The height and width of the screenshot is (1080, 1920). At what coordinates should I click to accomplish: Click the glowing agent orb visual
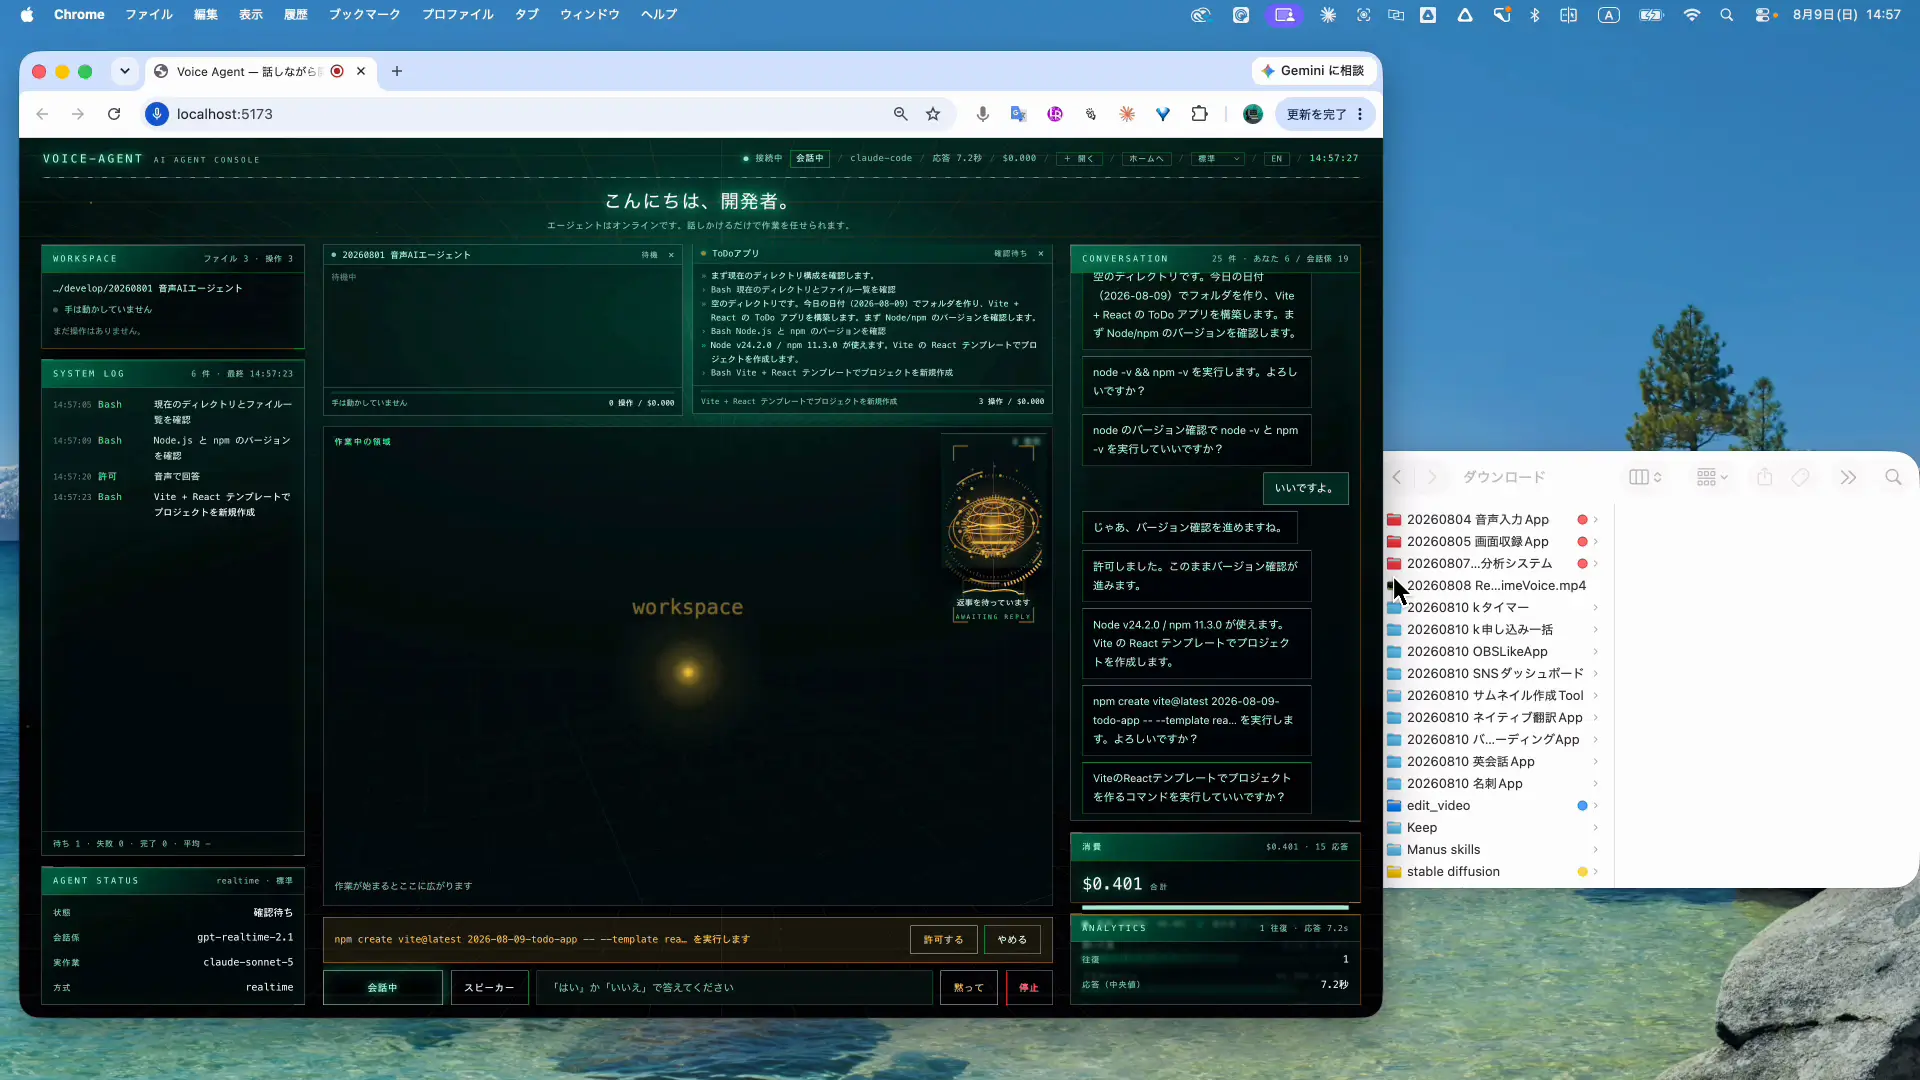(x=995, y=523)
